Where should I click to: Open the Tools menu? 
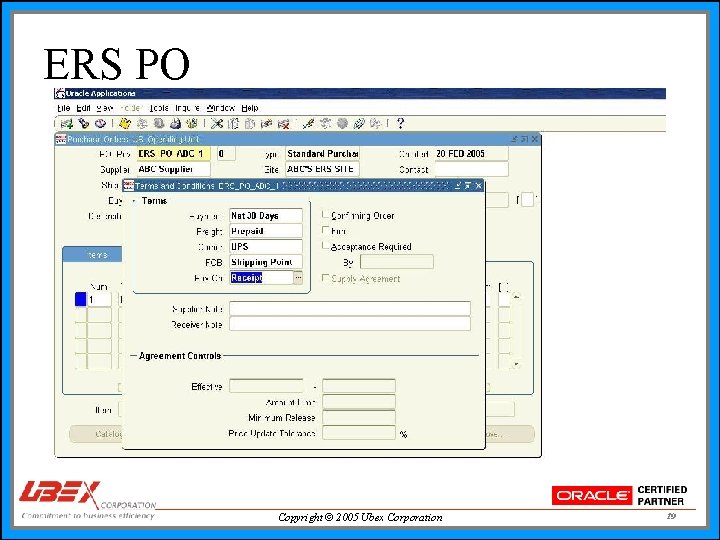[159, 108]
